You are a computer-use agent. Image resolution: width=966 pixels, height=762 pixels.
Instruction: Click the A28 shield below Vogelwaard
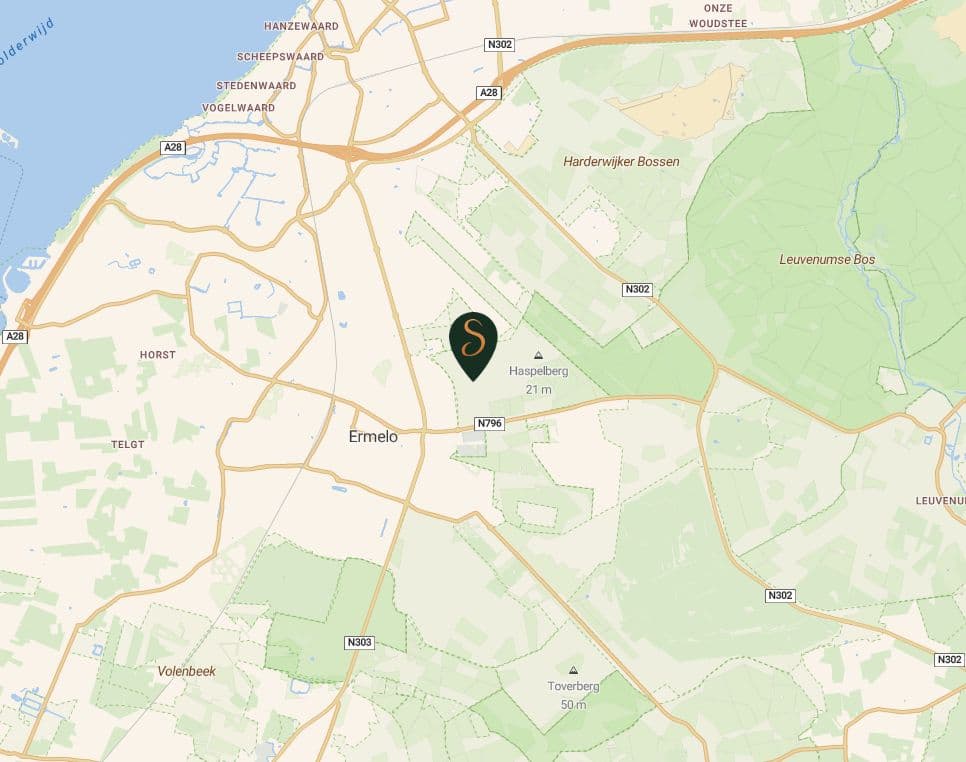click(x=173, y=147)
